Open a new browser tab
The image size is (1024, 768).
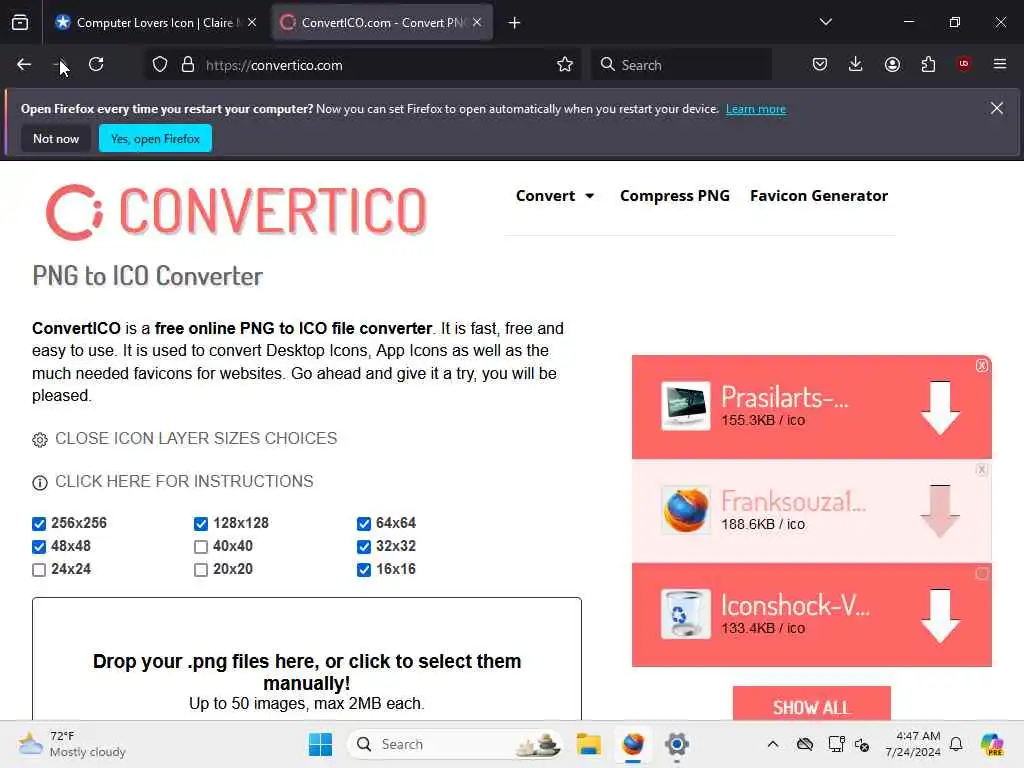pyautogui.click(x=515, y=23)
